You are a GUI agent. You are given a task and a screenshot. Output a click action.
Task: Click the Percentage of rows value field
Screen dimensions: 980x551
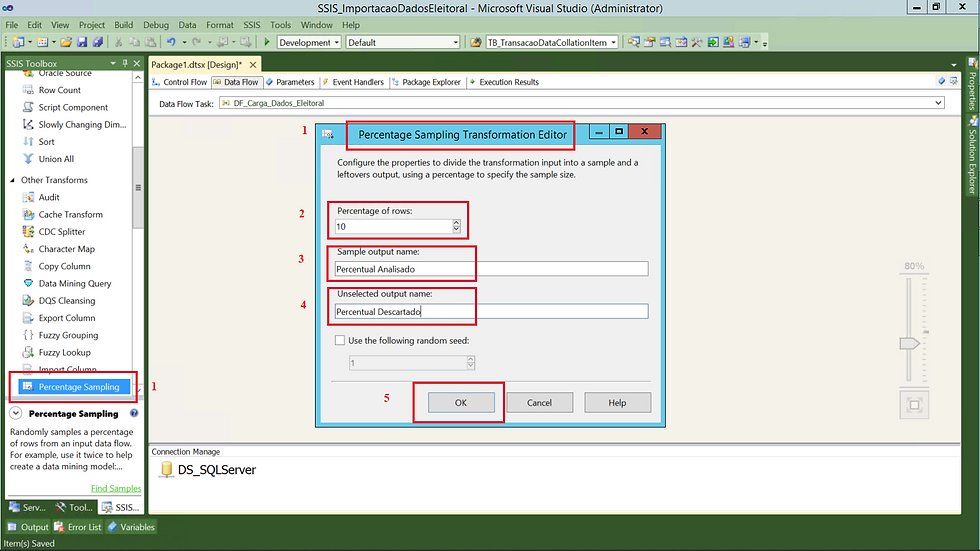pyautogui.click(x=393, y=226)
